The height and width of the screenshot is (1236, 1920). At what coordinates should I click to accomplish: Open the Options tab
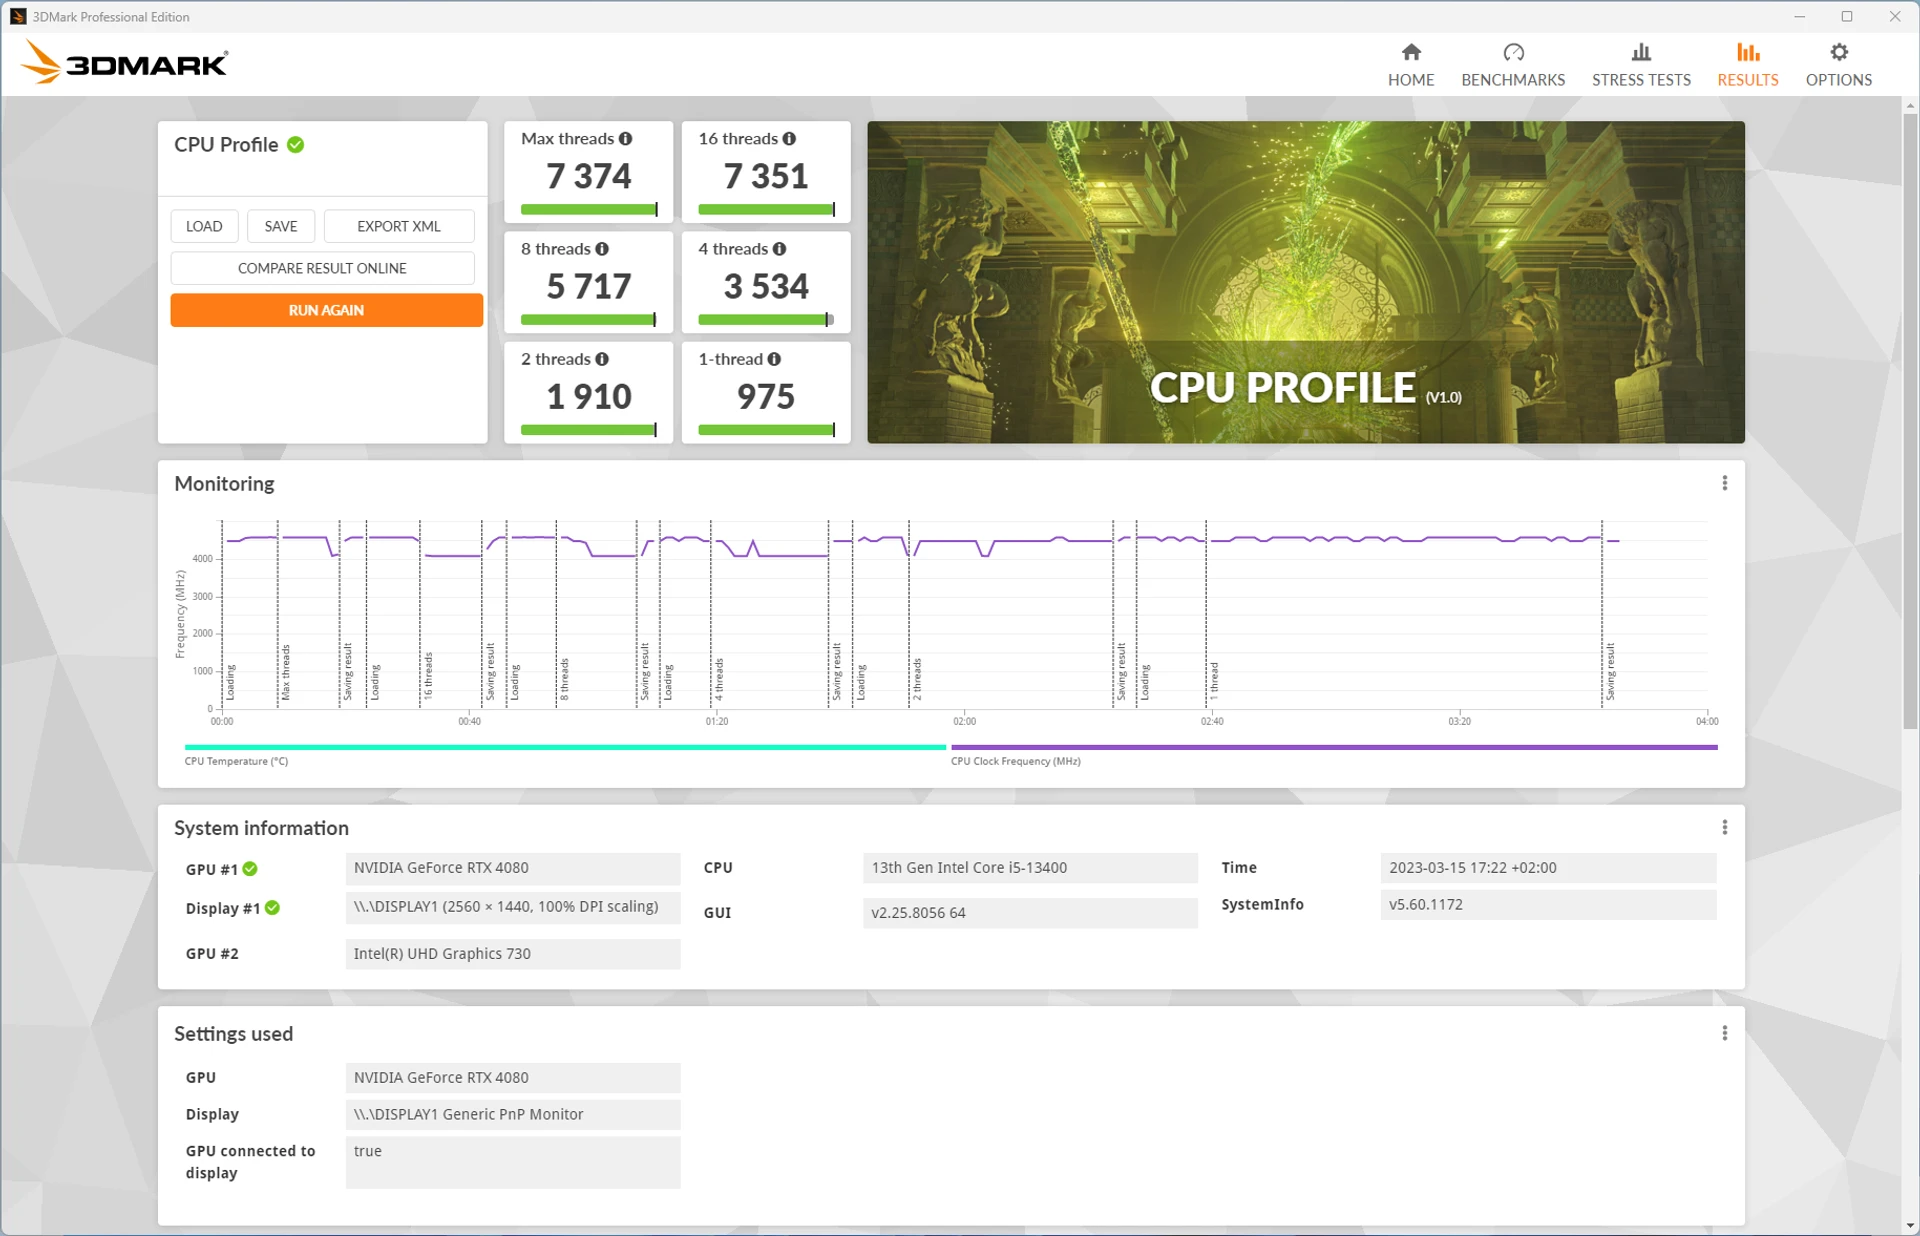(x=1838, y=65)
